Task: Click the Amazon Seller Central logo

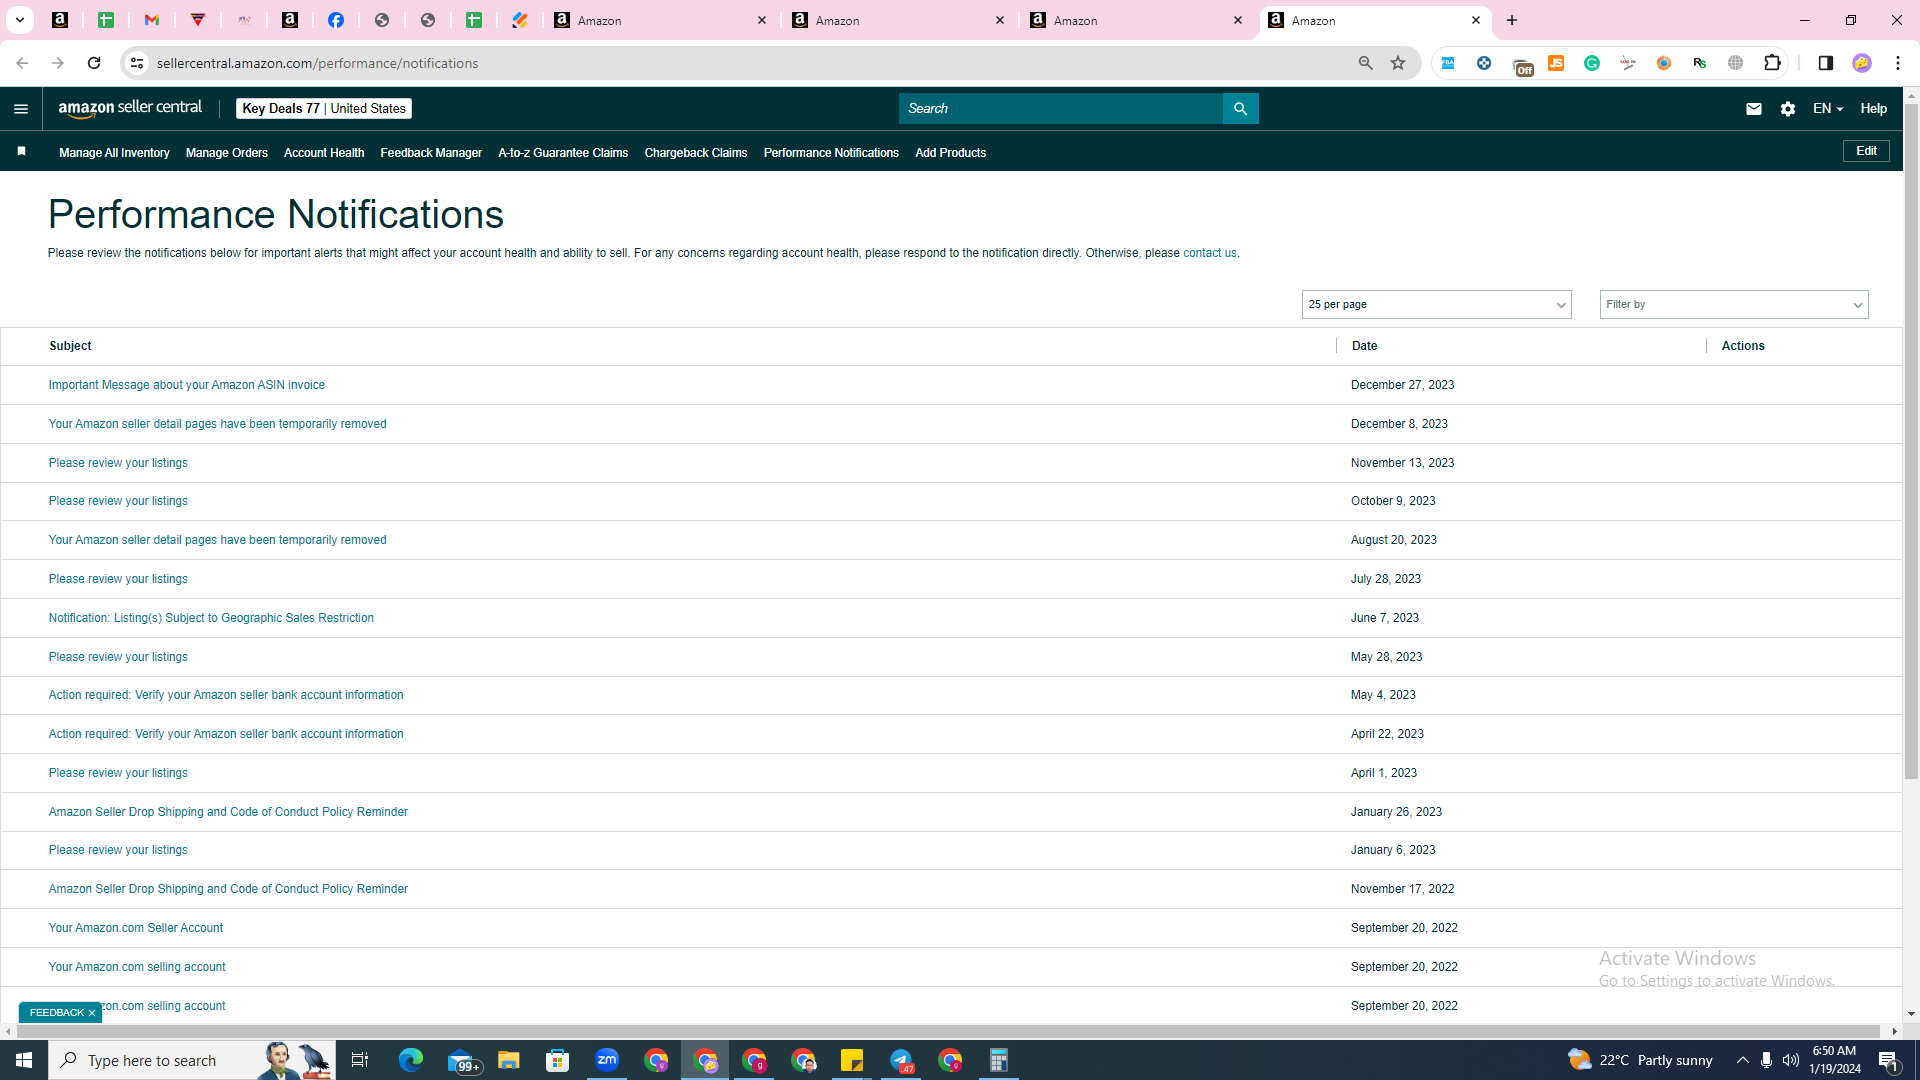Action: (130, 109)
